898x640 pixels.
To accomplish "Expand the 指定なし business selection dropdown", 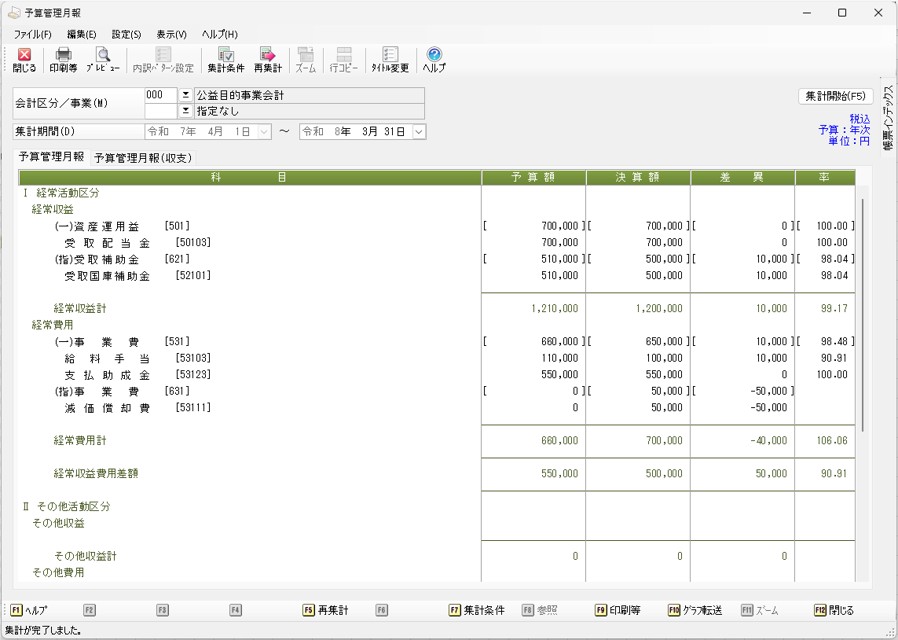I will (x=185, y=112).
